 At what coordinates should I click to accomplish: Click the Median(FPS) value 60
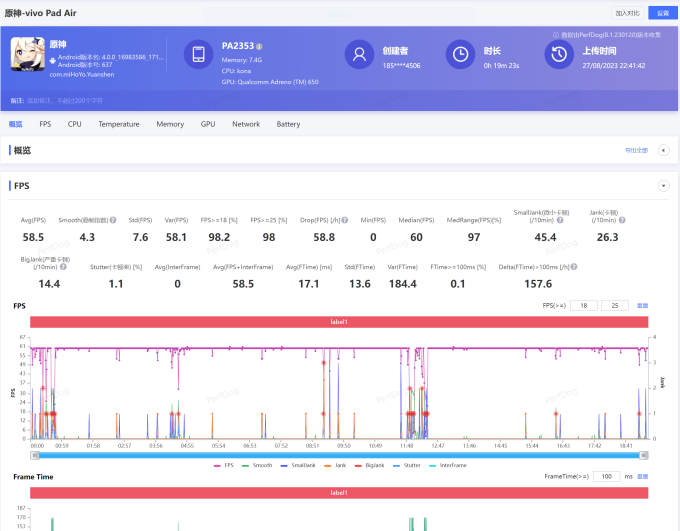coord(416,237)
